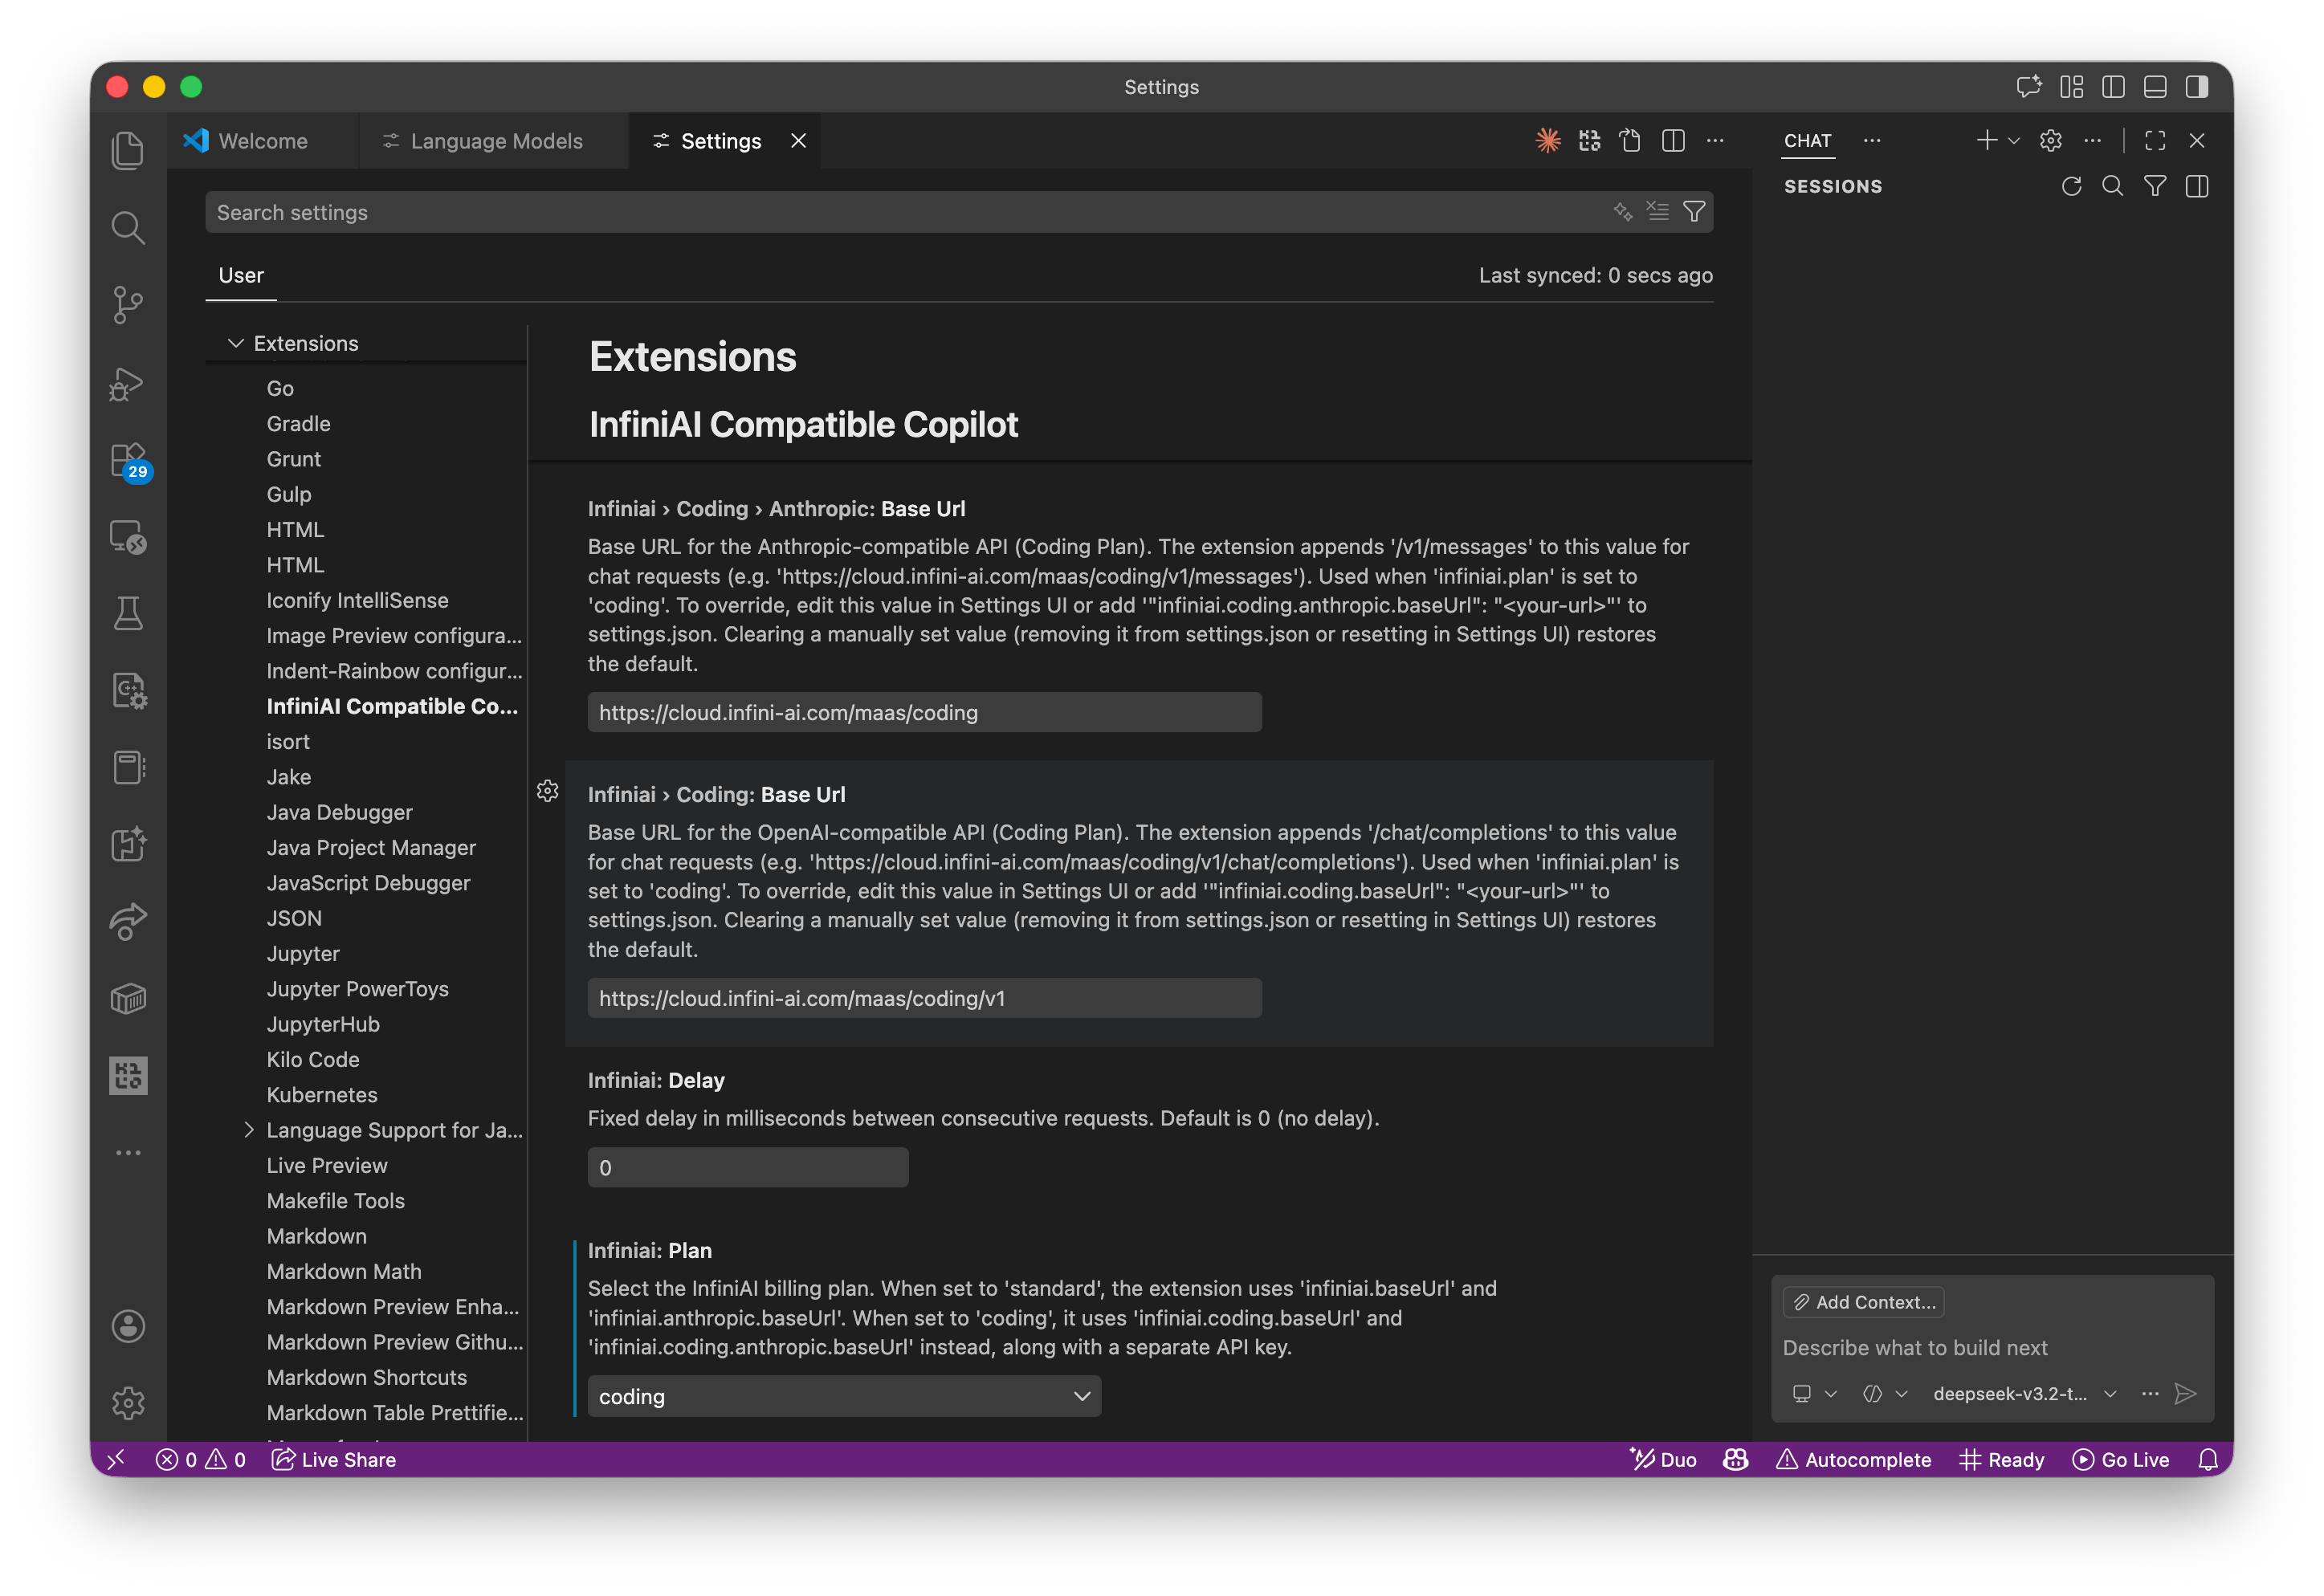2324x1596 pixels.
Task: Open the Testing flask icon
Action: 128,613
